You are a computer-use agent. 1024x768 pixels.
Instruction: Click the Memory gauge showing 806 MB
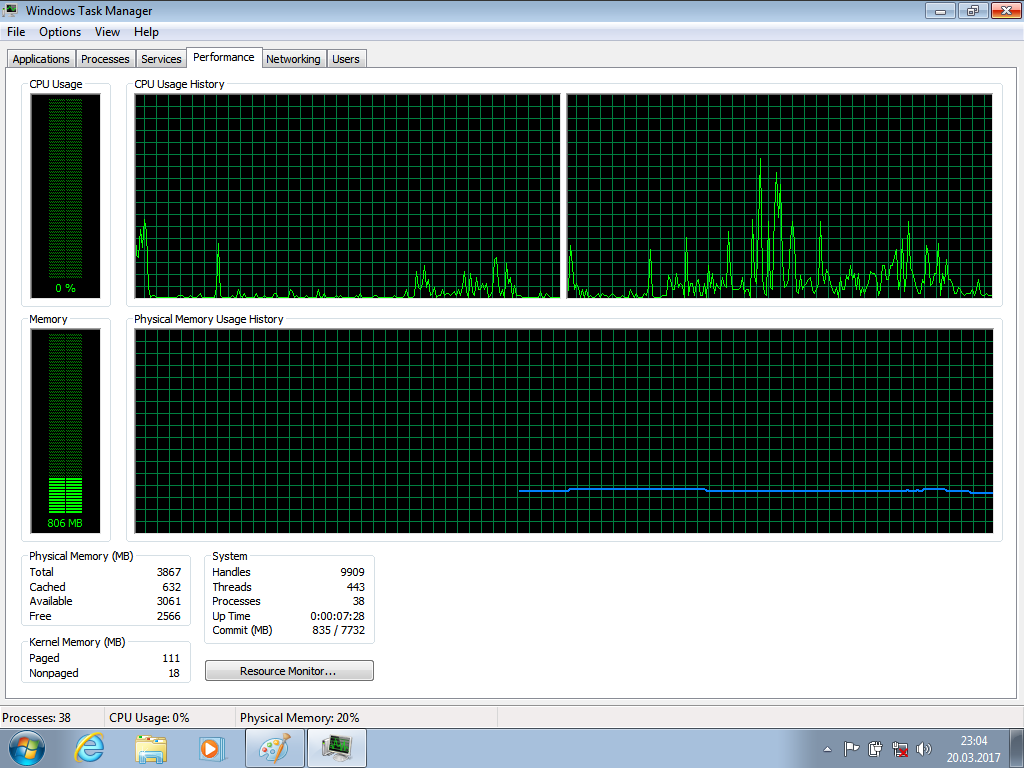[x=65, y=431]
